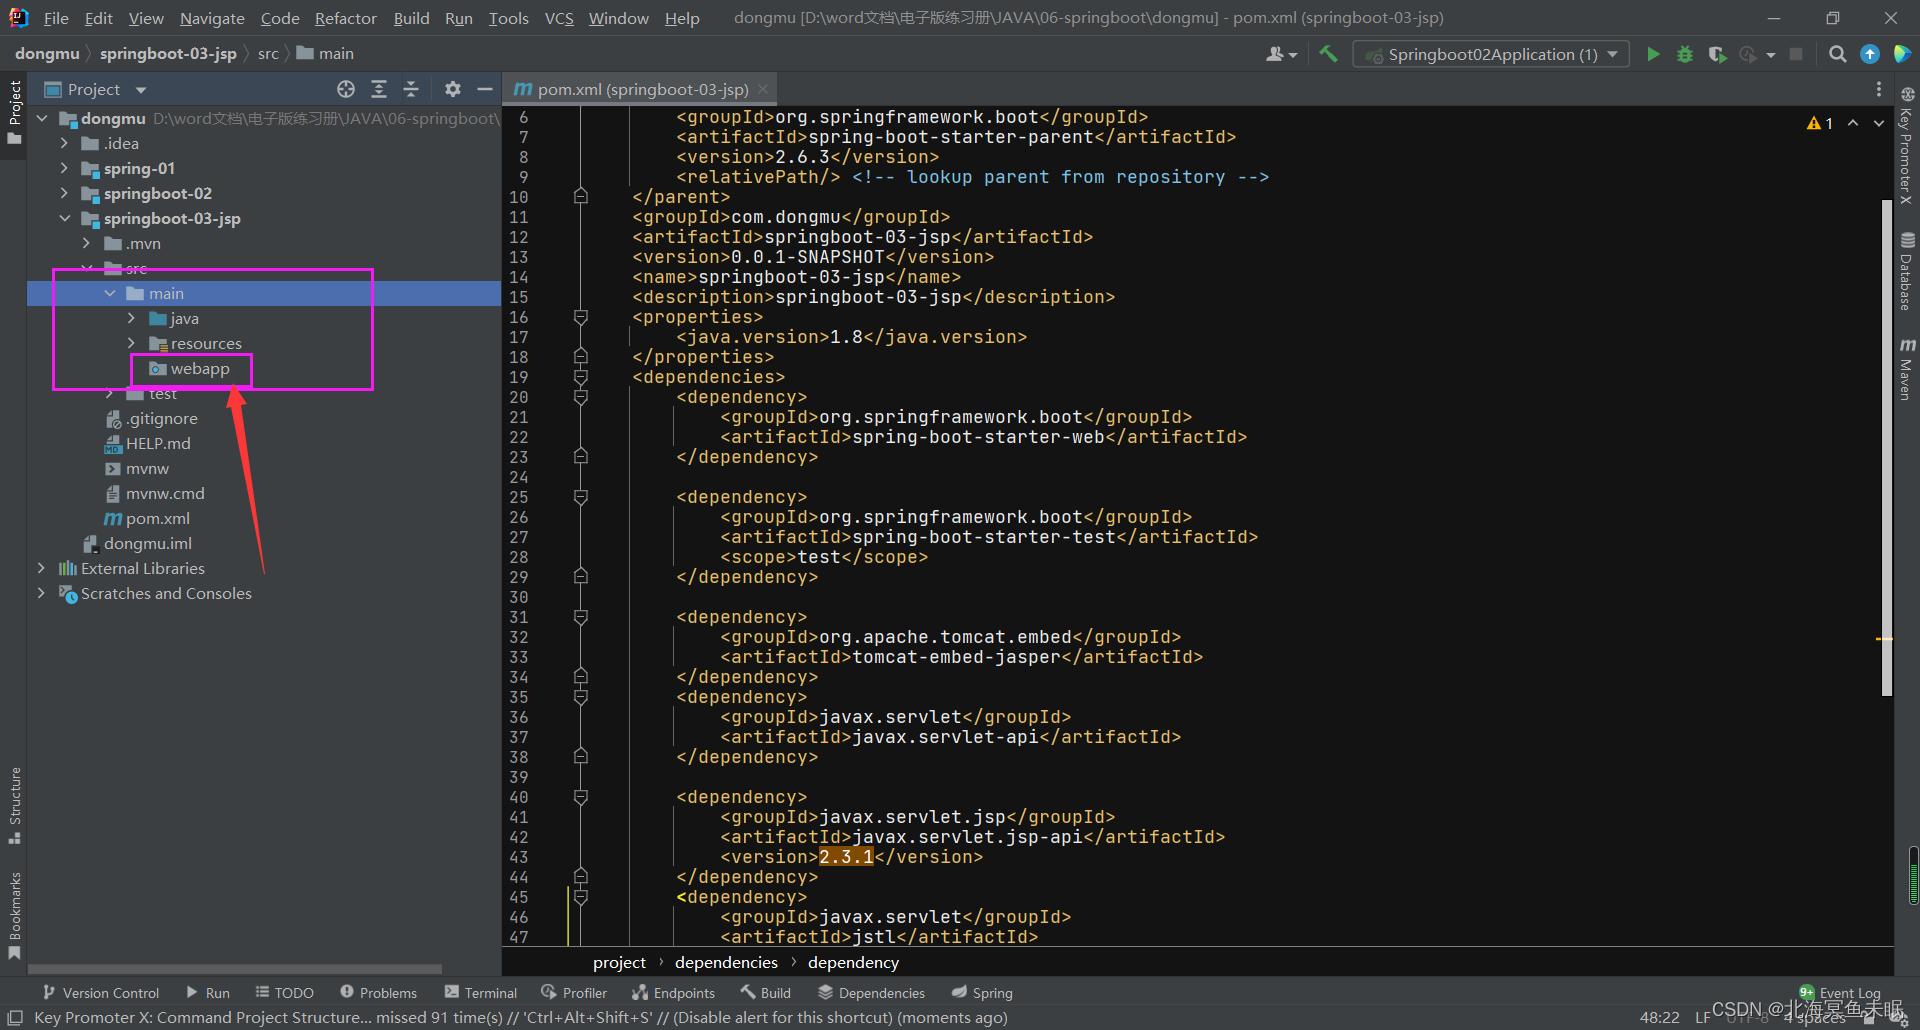Open the File menu

(x=56, y=18)
